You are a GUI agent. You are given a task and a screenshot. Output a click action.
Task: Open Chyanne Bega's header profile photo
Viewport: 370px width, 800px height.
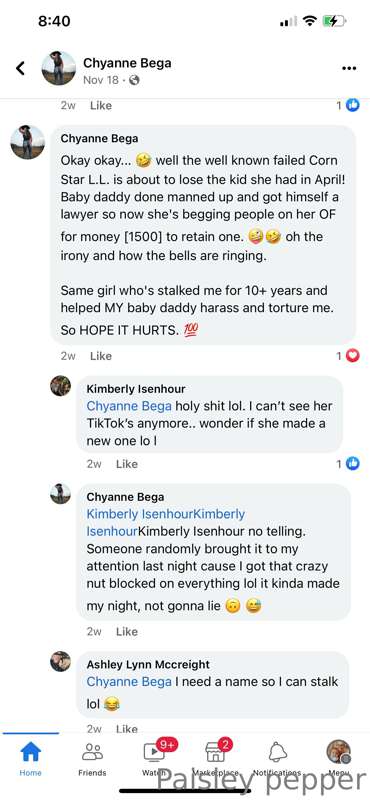click(59, 68)
